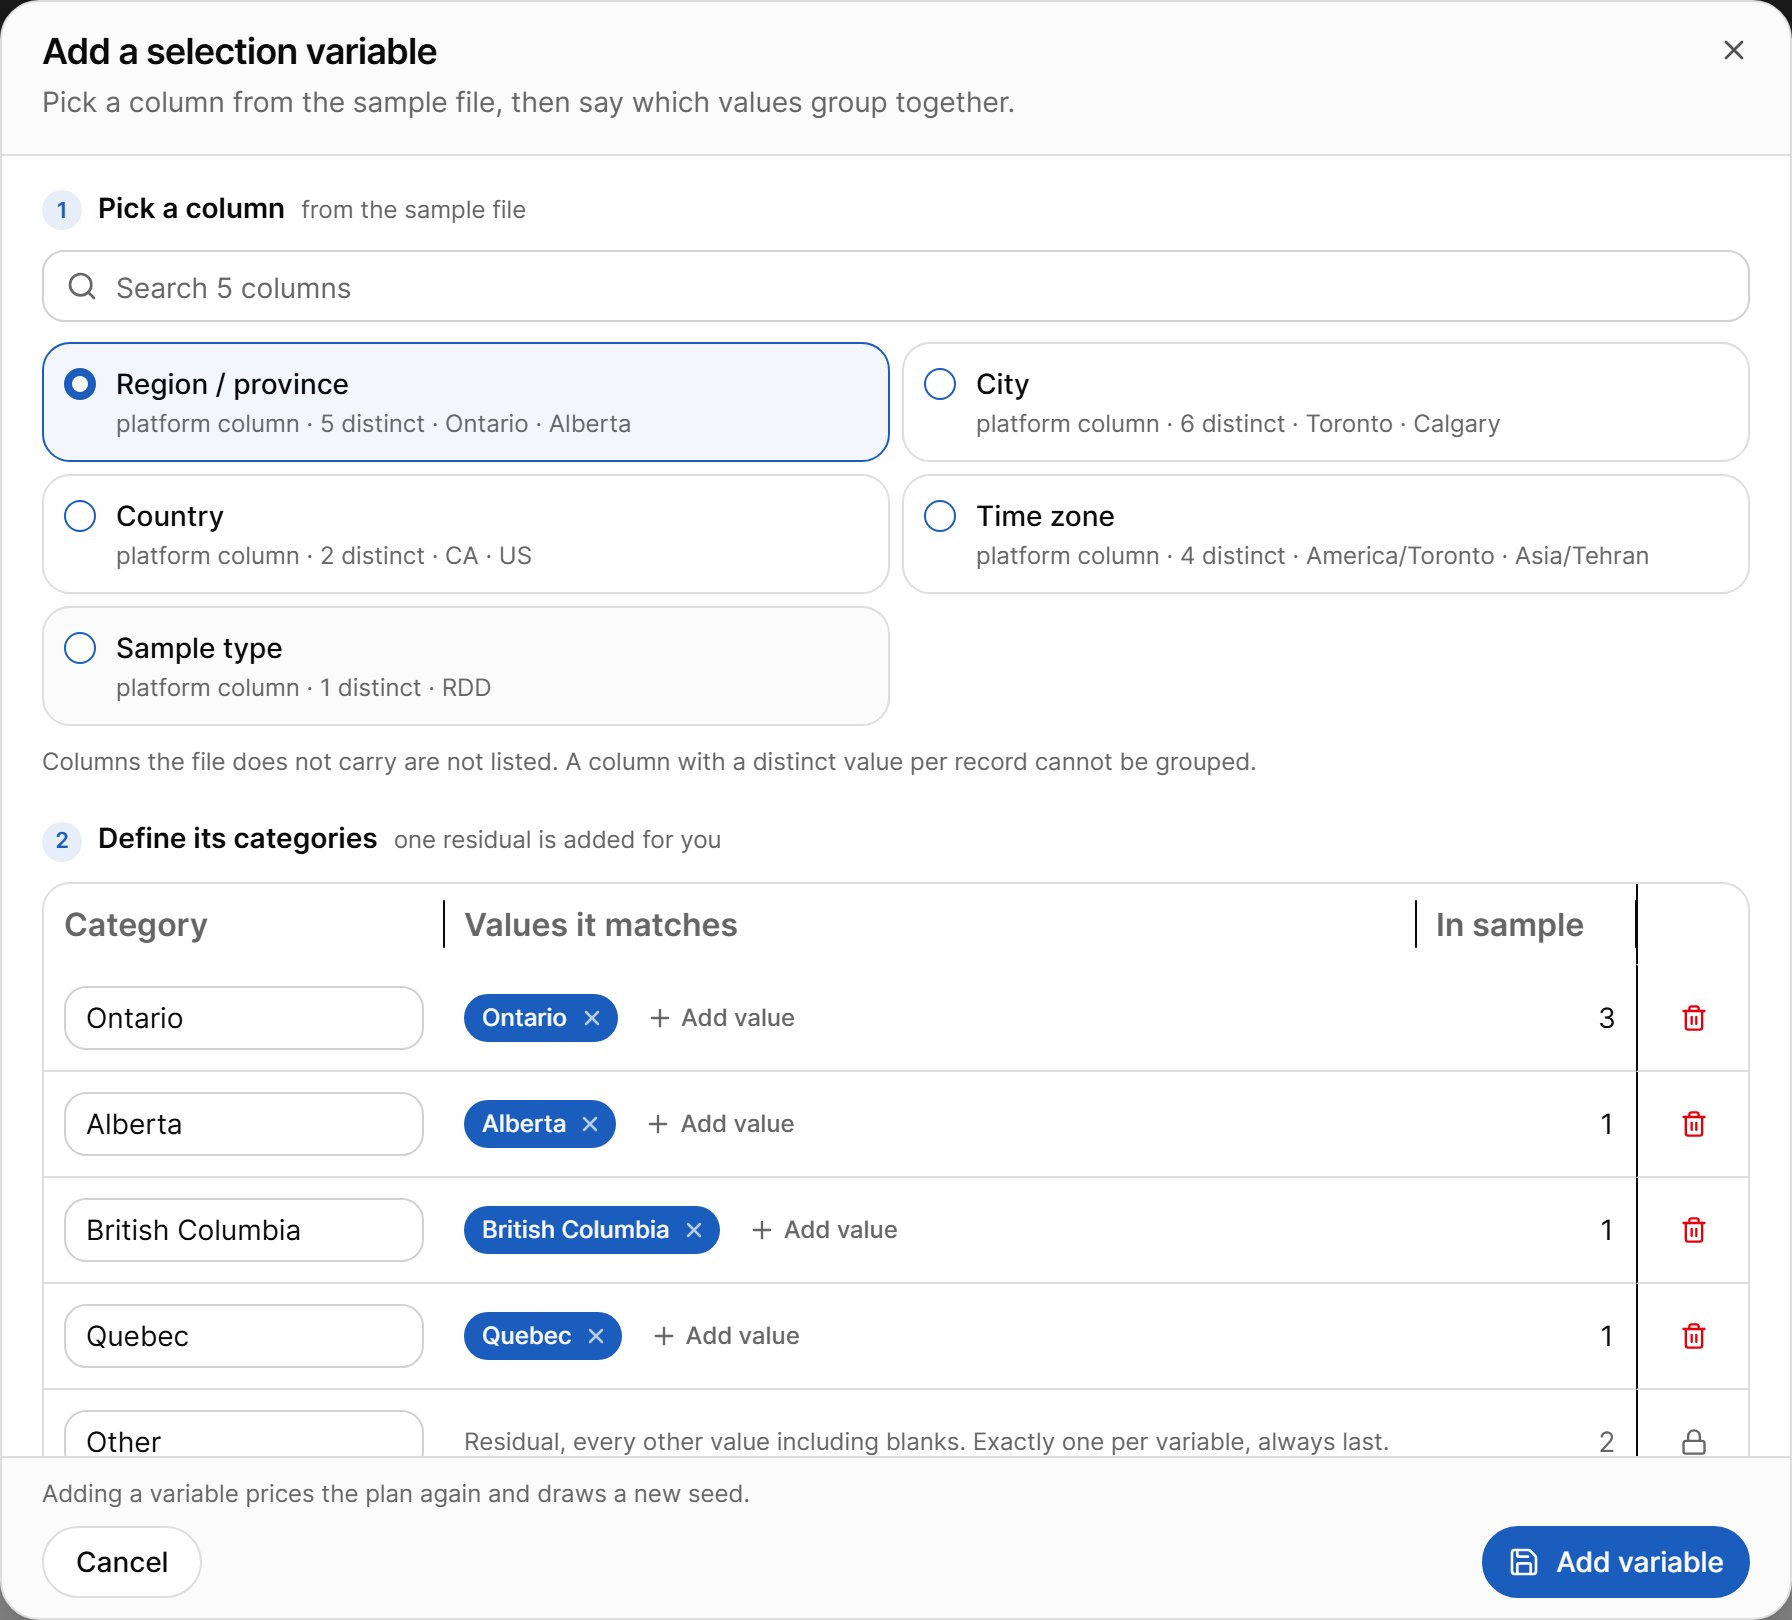Add value to British Columbia category
The width and height of the screenshot is (1792, 1620).
[824, 1230]
